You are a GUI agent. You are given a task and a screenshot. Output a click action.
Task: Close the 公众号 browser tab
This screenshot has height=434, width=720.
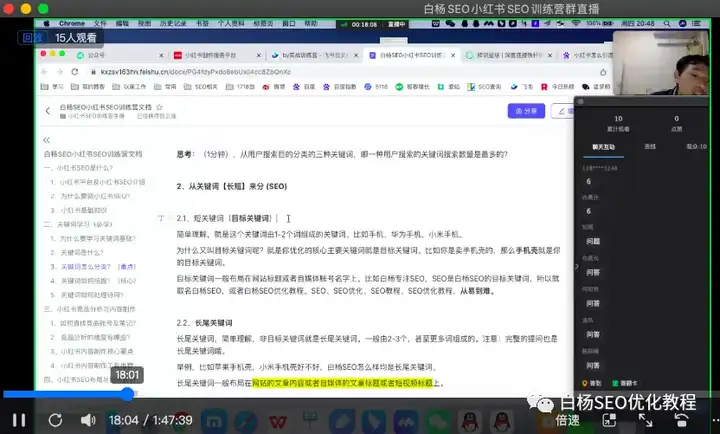[161, 55]
